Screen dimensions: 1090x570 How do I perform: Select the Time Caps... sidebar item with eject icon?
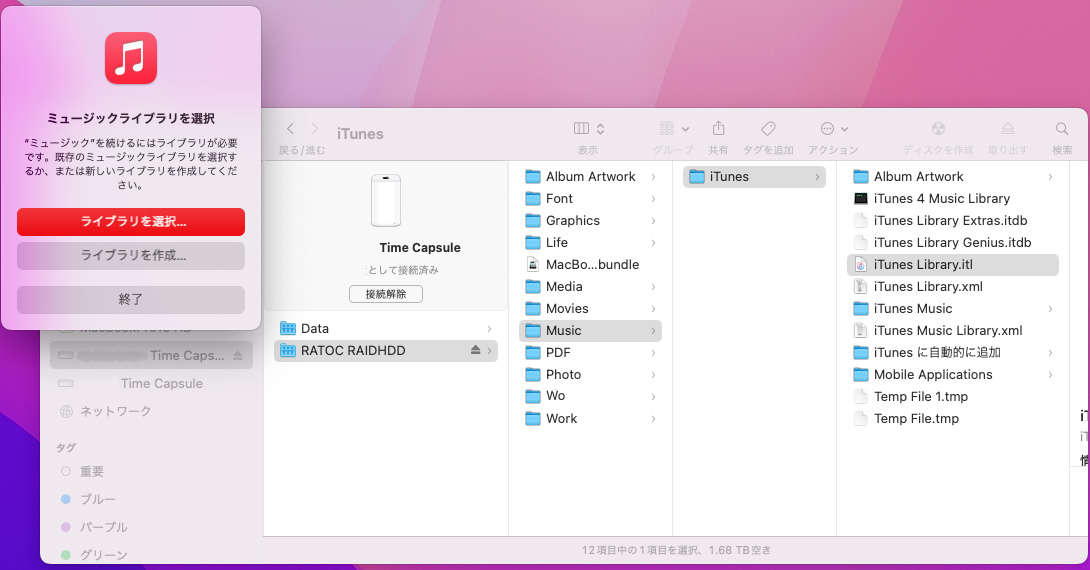point(151,356)
